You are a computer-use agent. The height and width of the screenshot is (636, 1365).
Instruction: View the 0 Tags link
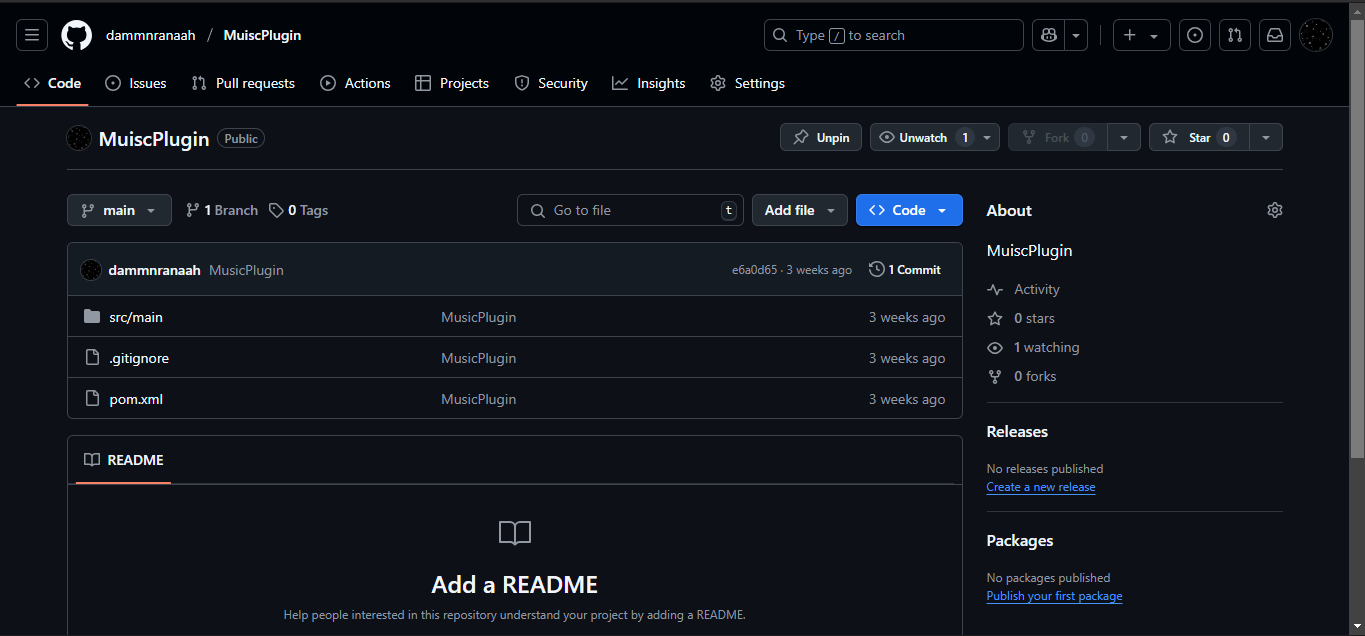tap(298, 210)
